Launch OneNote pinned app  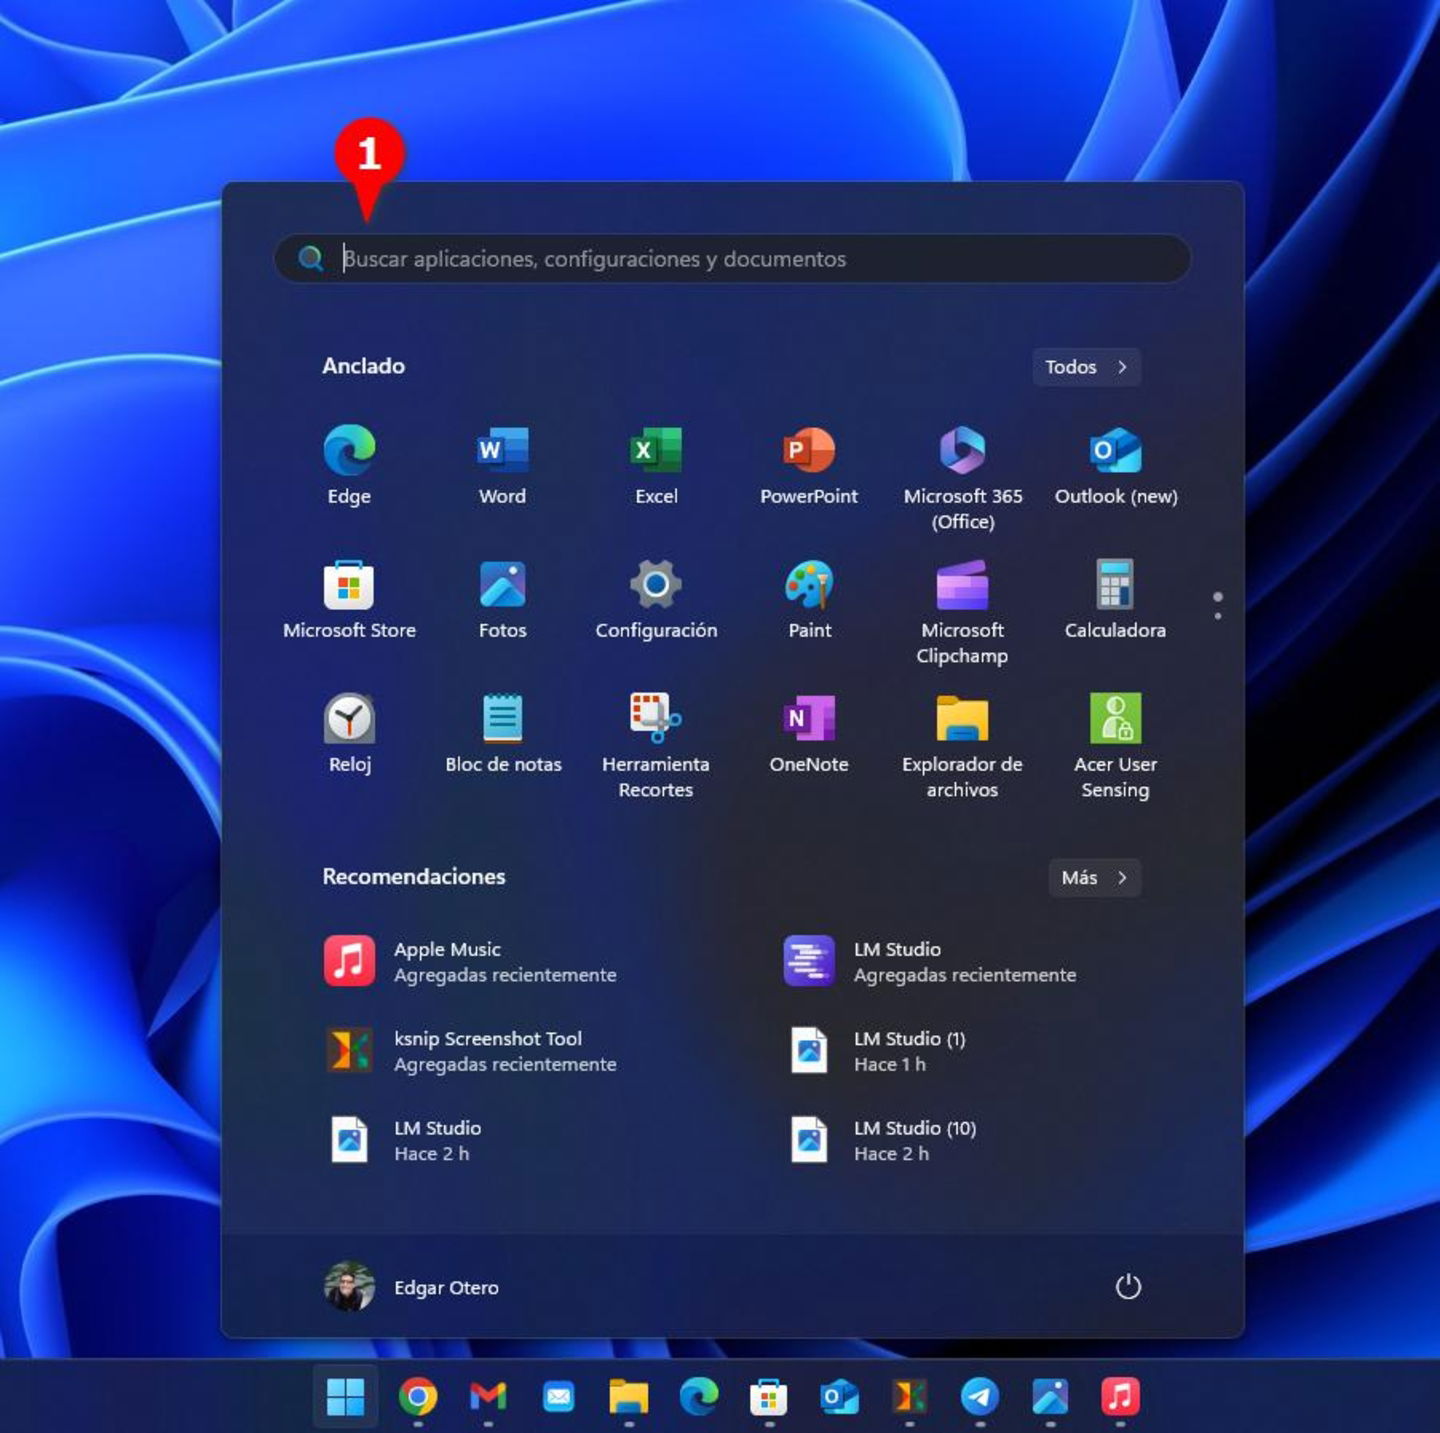click(809, 733)
